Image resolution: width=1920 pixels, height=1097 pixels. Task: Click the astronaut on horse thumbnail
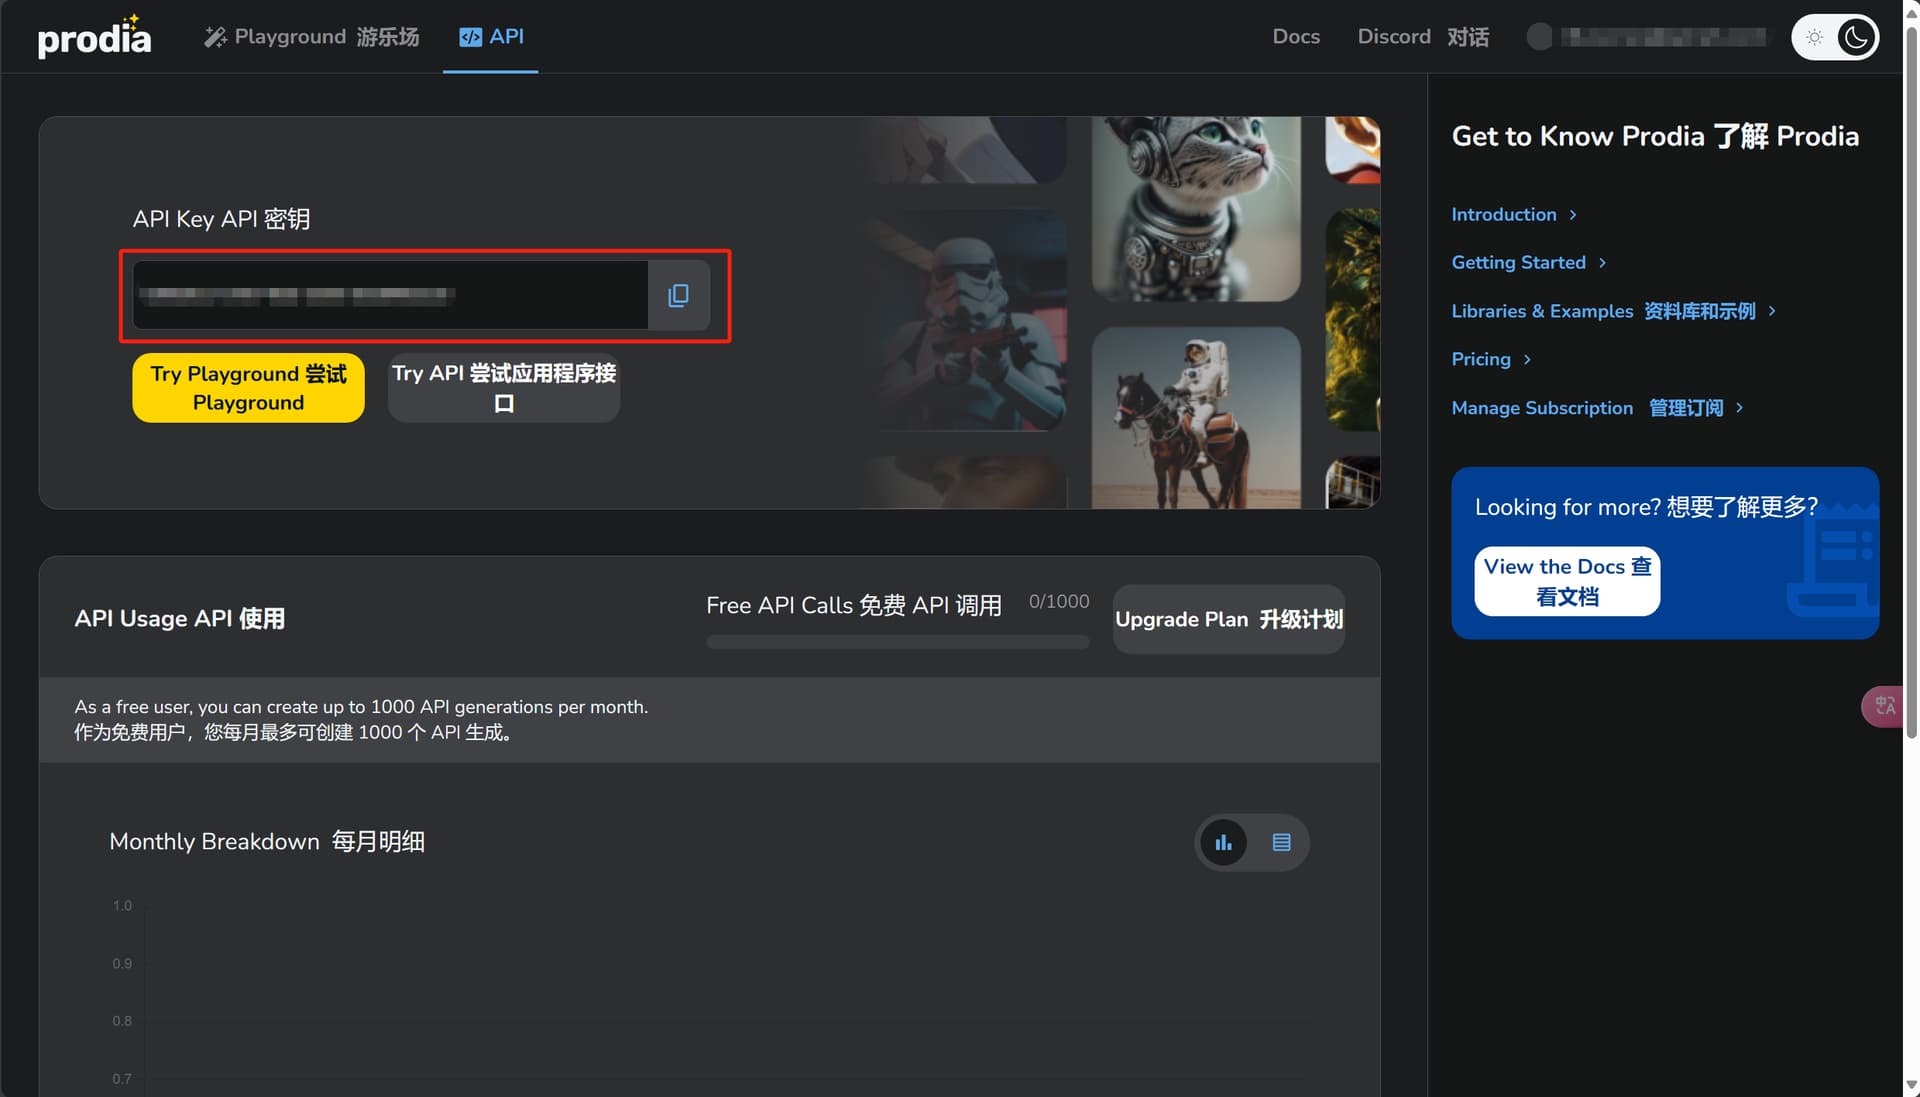click(x=1196, y=418)
